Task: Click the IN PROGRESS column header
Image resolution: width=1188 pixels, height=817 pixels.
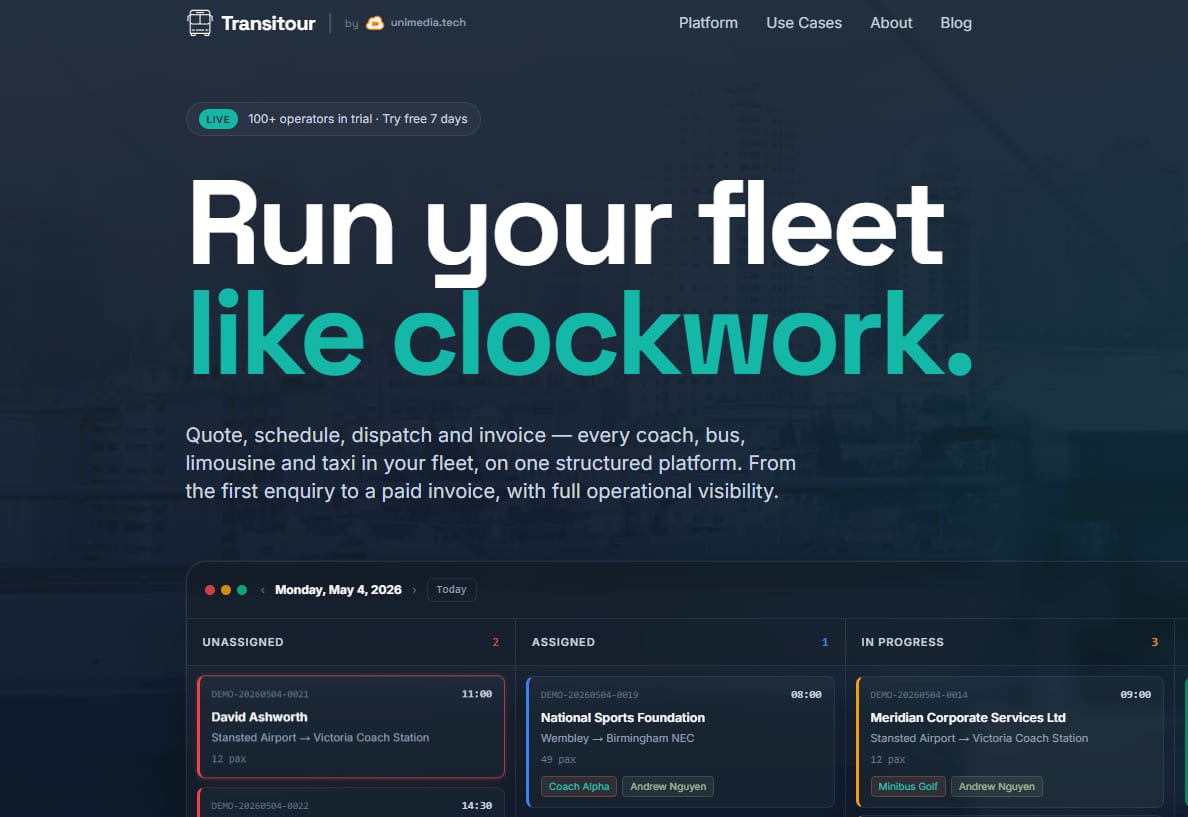Action: pos(902,642)
